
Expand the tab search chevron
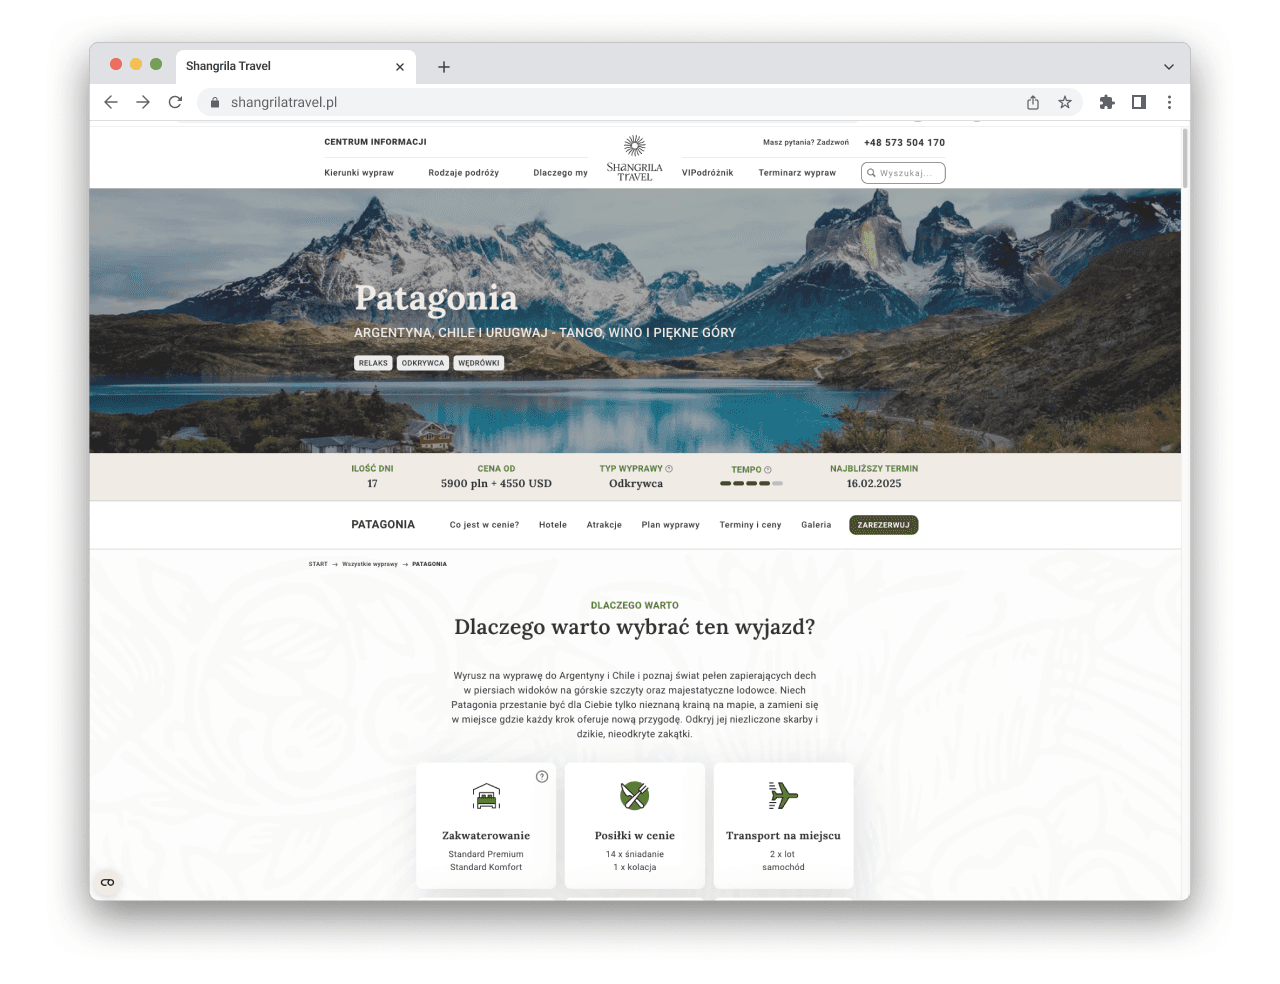1169,66
